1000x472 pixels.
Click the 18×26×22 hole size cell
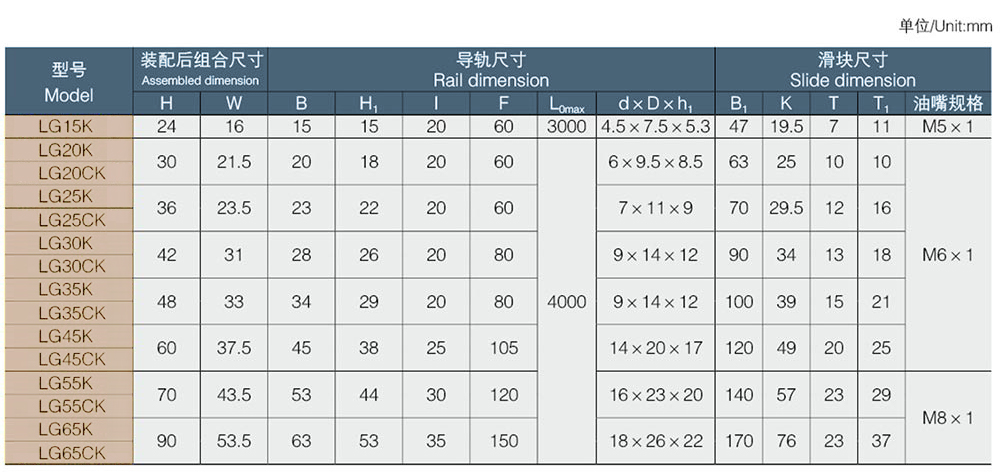coord(654,441)
